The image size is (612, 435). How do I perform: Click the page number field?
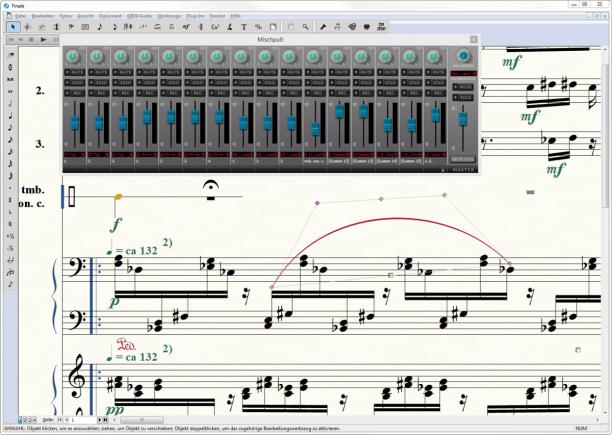pos(83,420)
